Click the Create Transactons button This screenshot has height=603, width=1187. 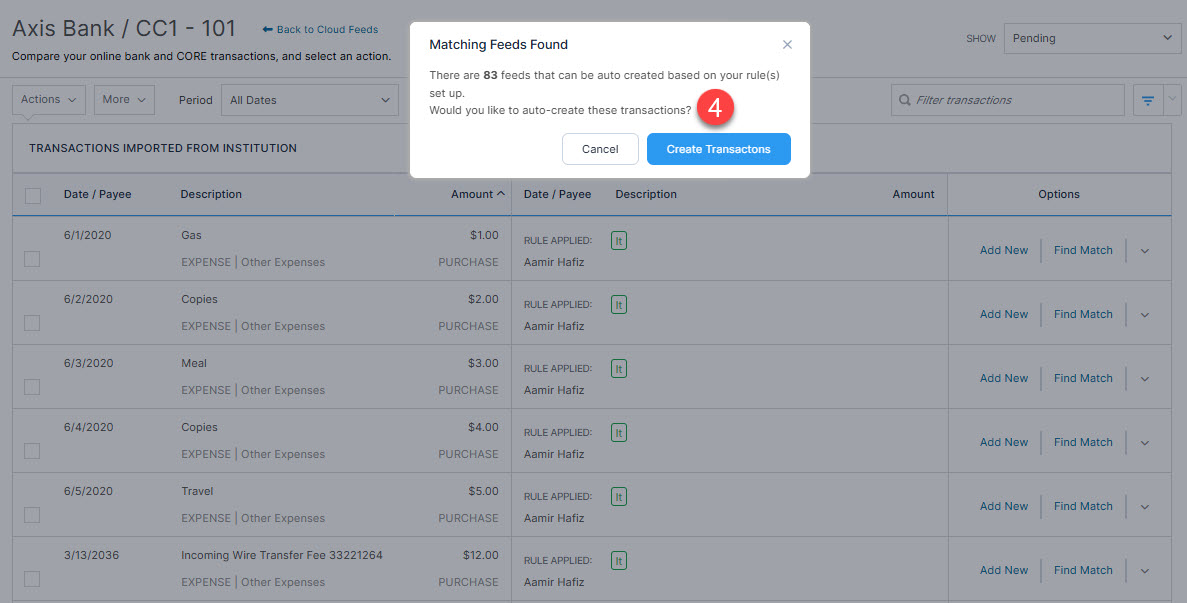point(718,149)
